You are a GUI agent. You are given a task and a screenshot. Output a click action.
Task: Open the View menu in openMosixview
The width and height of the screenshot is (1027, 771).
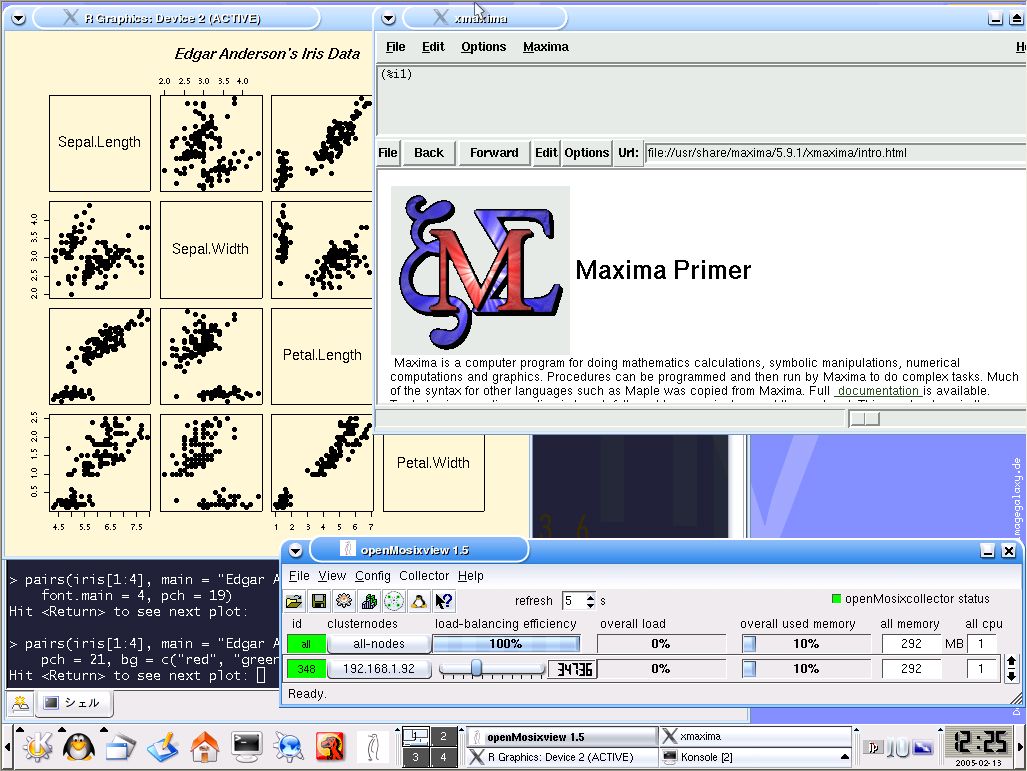(x=332, y=576)
